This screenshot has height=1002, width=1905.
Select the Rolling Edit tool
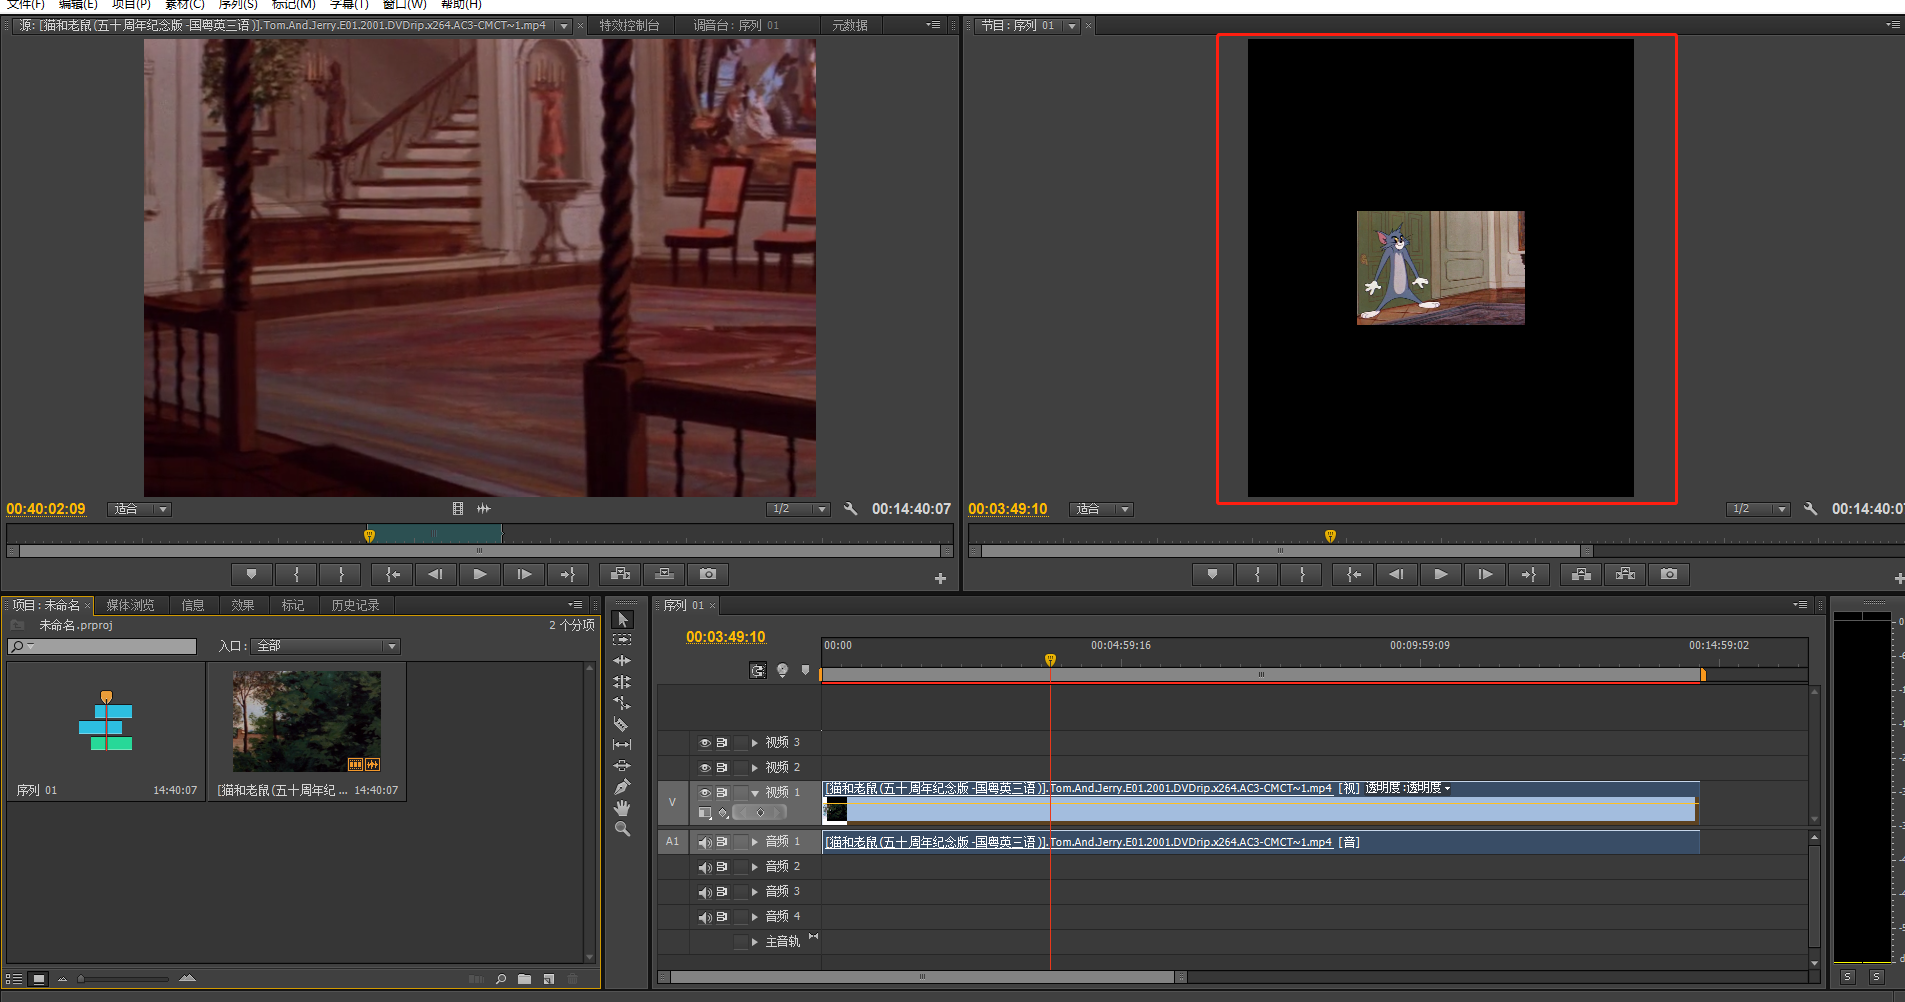coord(622,682)
